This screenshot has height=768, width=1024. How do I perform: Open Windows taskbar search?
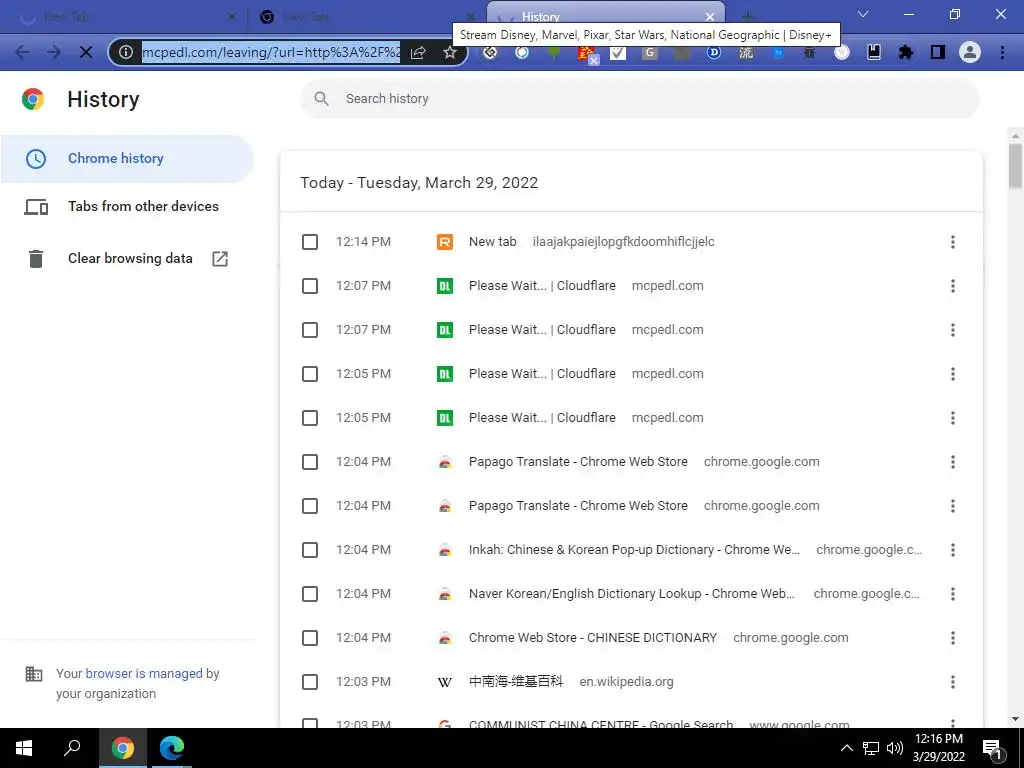tap(72, 748)
